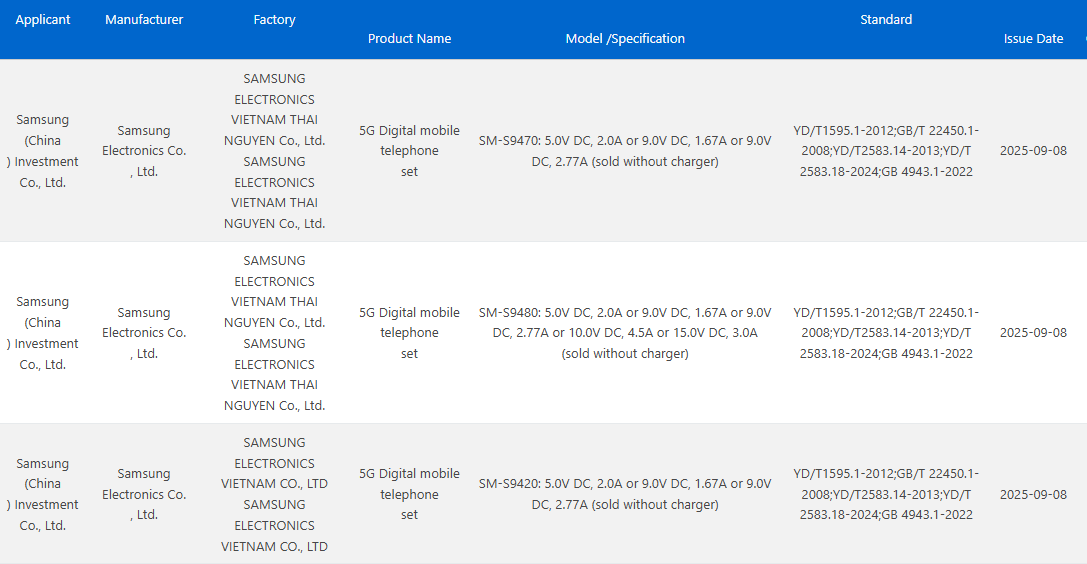Image resolution: width=1087 pixels, height=564 pixels.
Task: Click the issue date in the SM-S9420 row
Action: click(x=1033, y=494)
